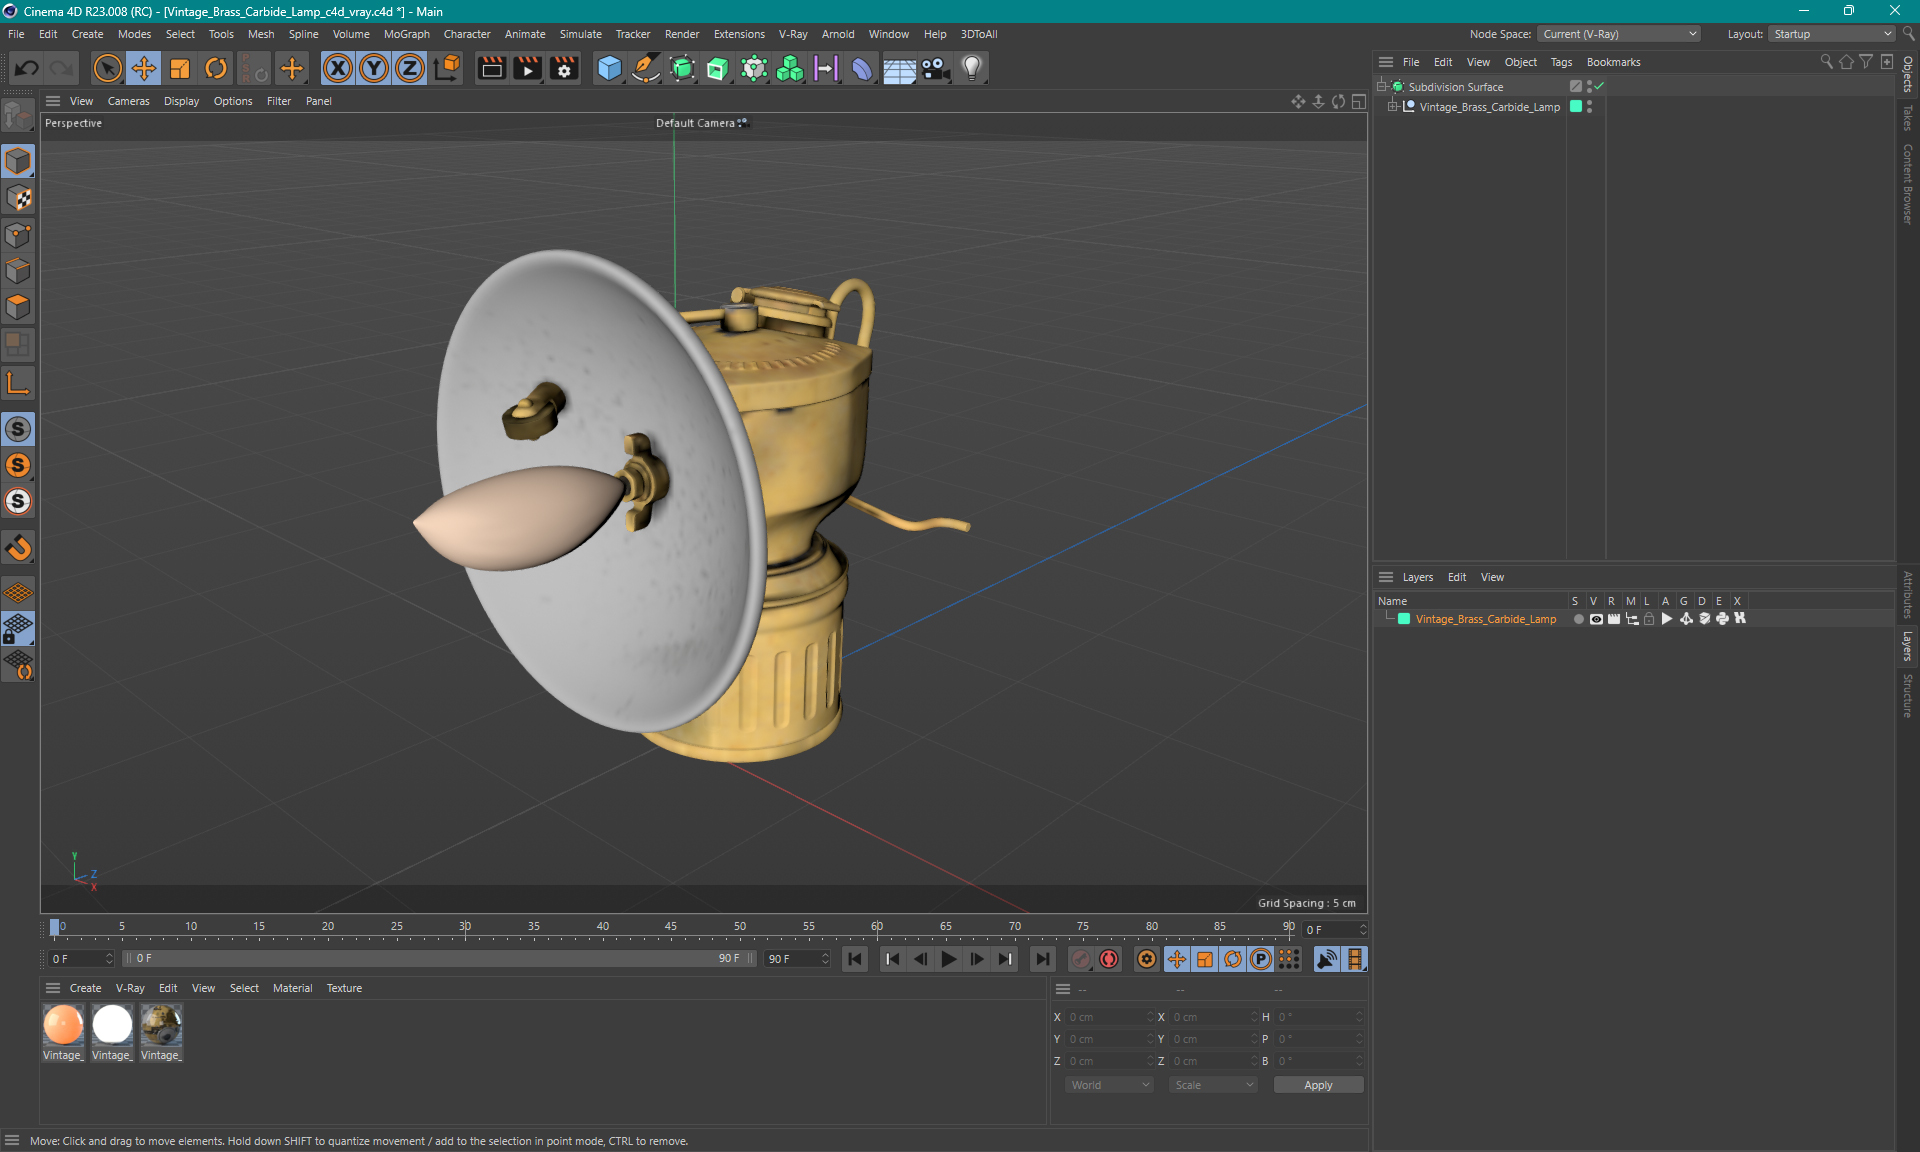Select the Spline Pen tool
The image size is (1920, 1152).
[646, 68]
